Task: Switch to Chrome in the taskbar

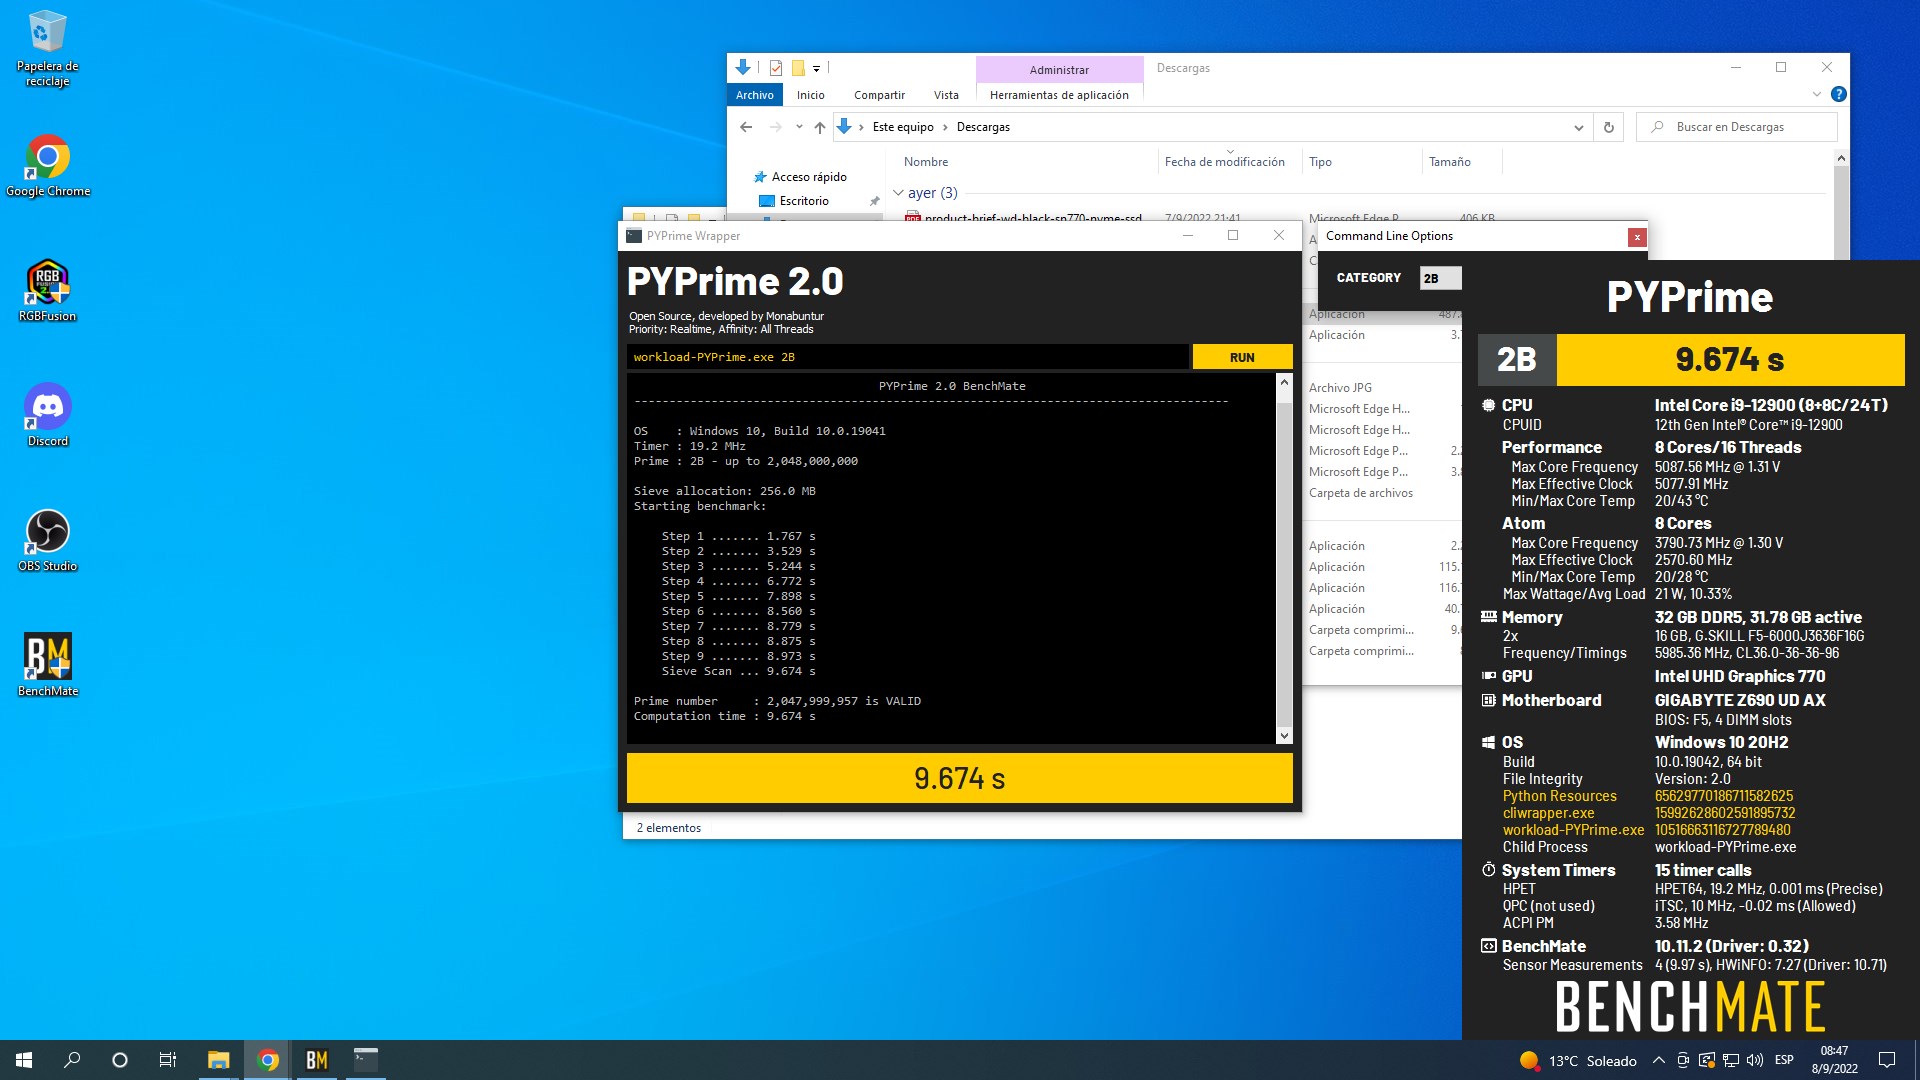Action: [x=268, y=1060]
